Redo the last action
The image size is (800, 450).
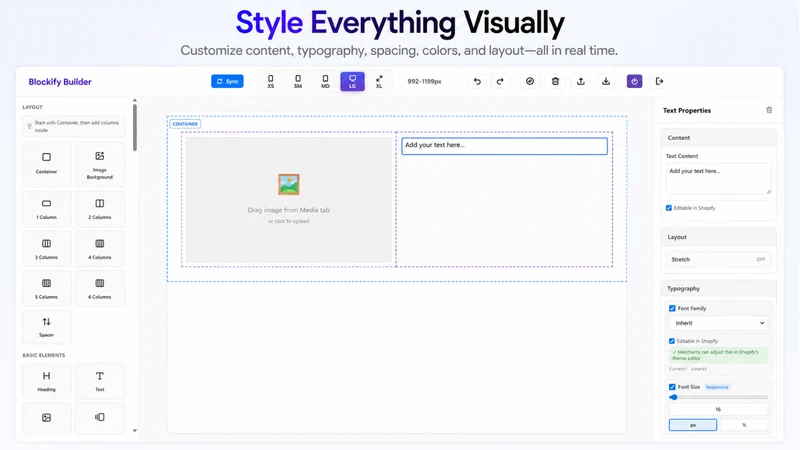point(500,81)
